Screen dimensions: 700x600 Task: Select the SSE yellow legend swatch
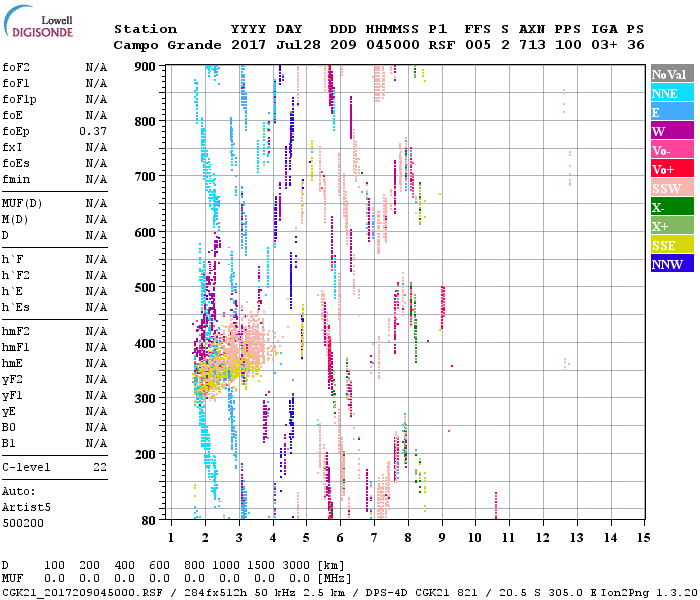tap(671, 245)
